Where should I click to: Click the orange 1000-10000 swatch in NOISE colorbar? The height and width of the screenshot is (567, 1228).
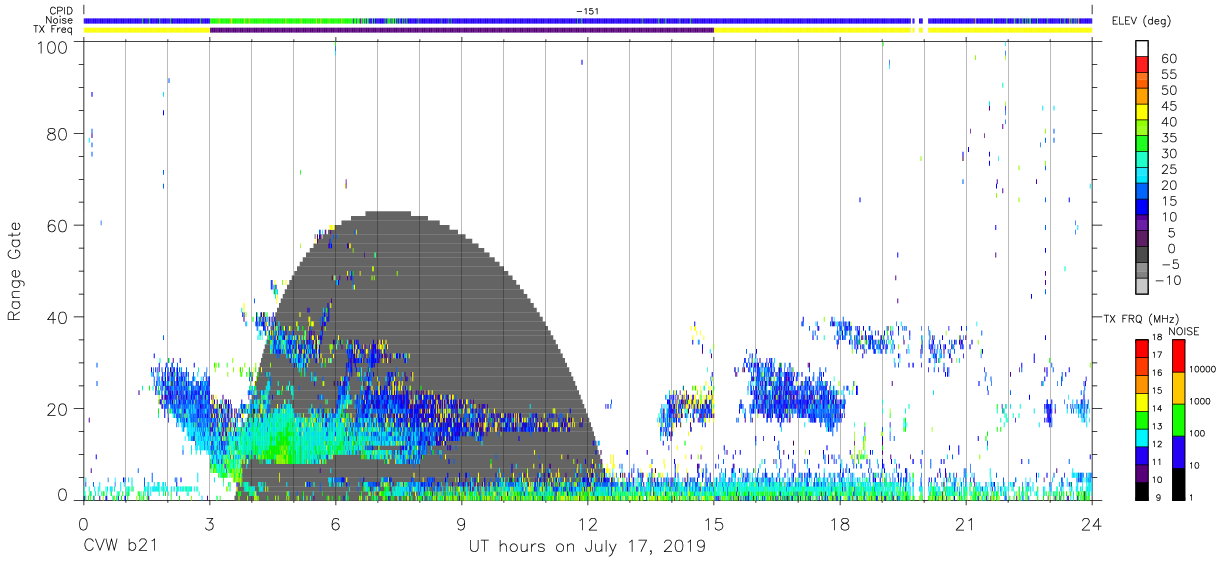[x=1177, y=388]
